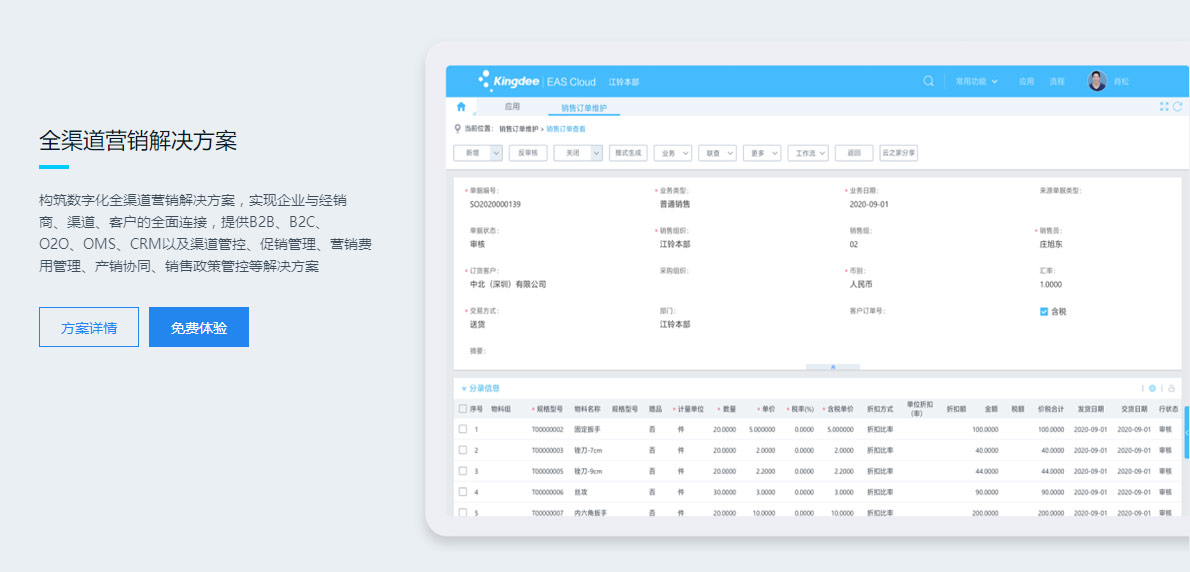Image resolution: width=1190 pixels, height=572 pixels.
Task: Collapse header form via small chevron handle
Action: [x=833, y=367]
